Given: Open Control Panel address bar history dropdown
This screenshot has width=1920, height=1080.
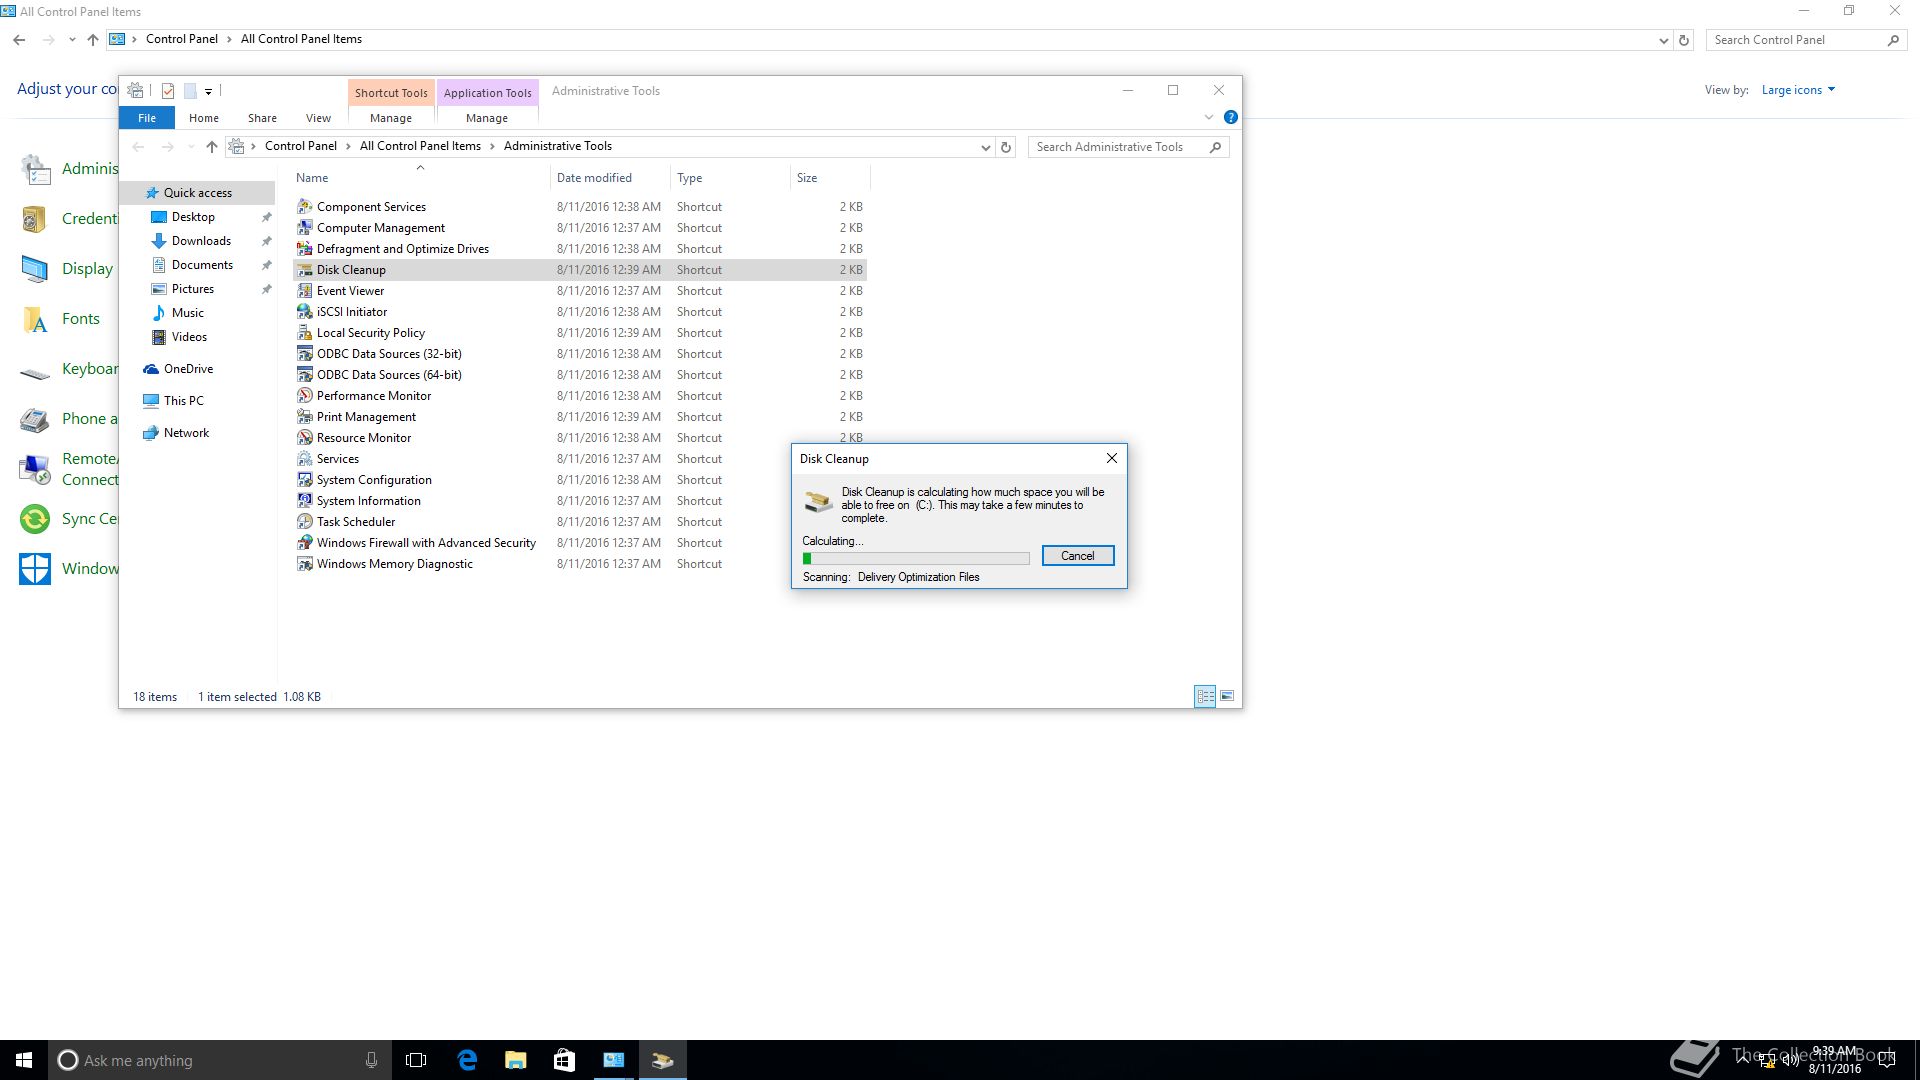Looking at the screenshot, I should click(1663, 40).
